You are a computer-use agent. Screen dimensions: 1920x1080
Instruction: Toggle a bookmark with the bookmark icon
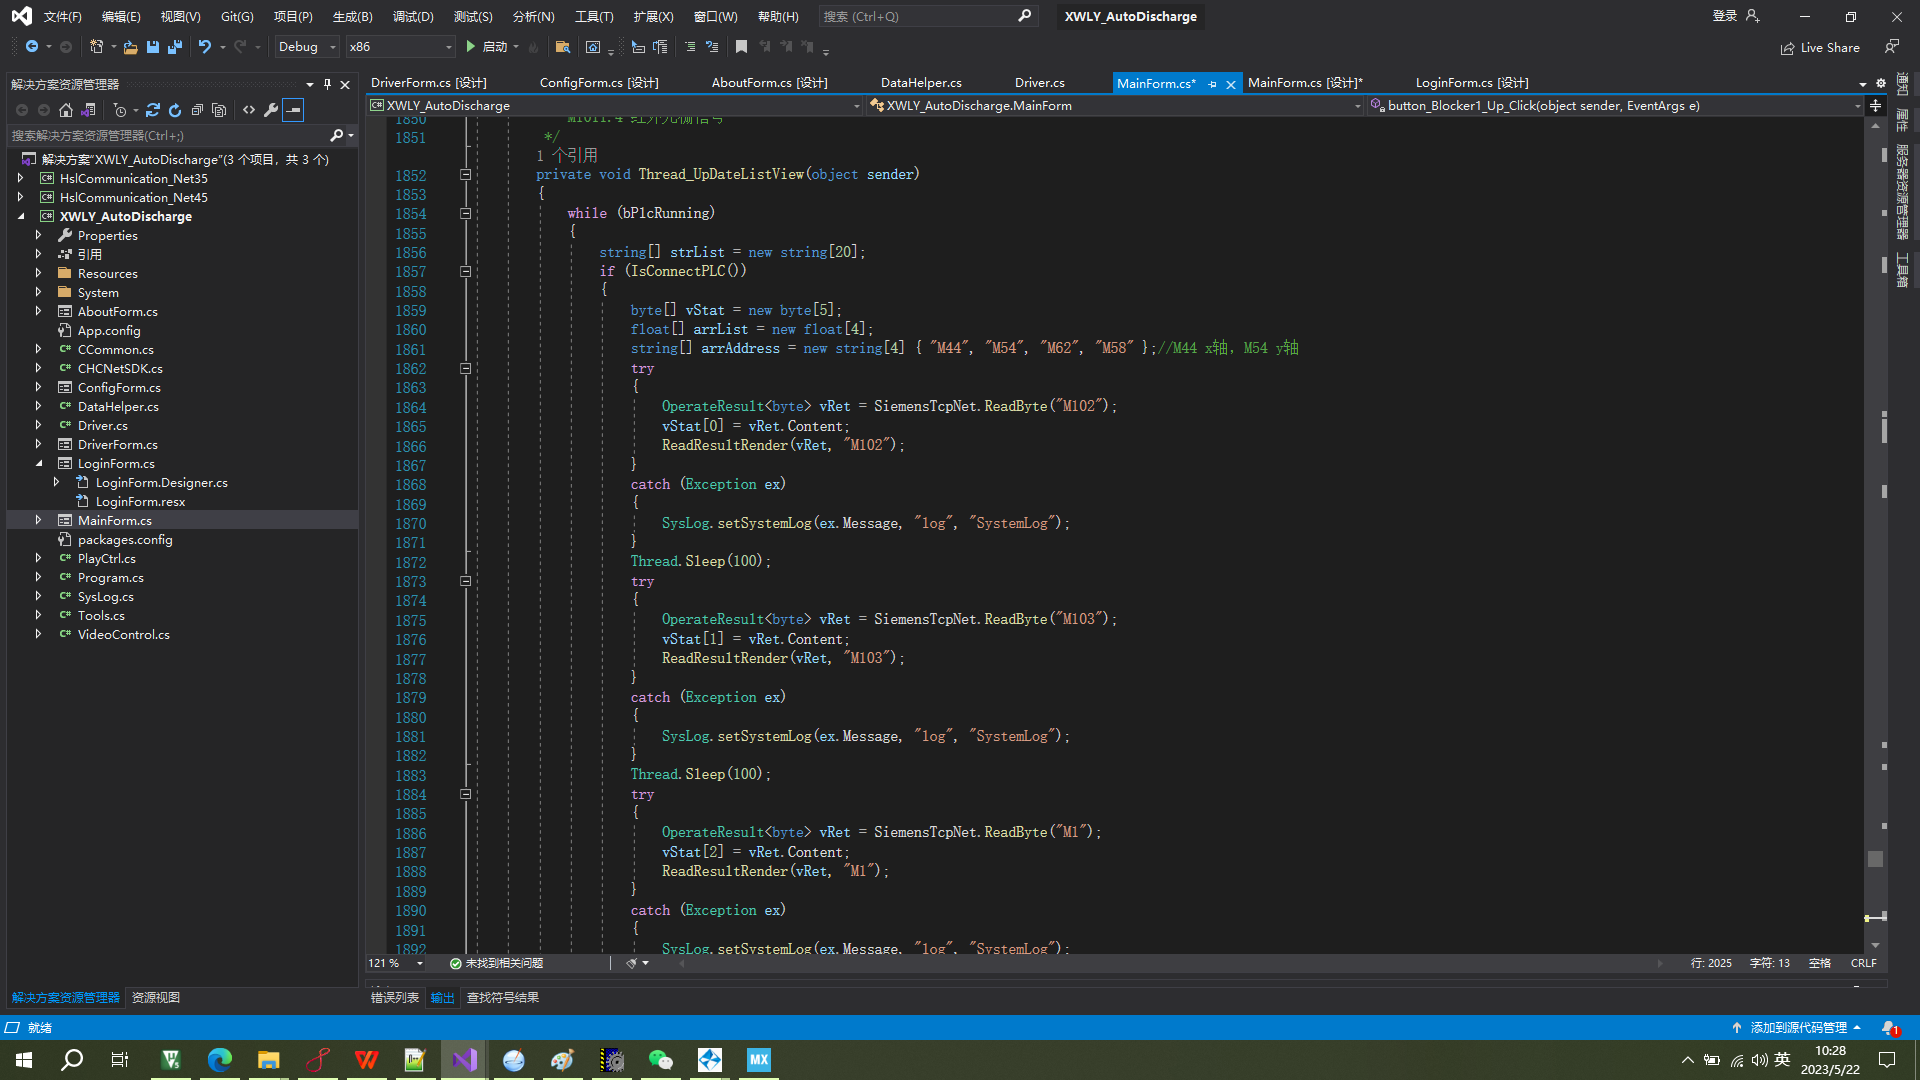[x=741, y=47]
